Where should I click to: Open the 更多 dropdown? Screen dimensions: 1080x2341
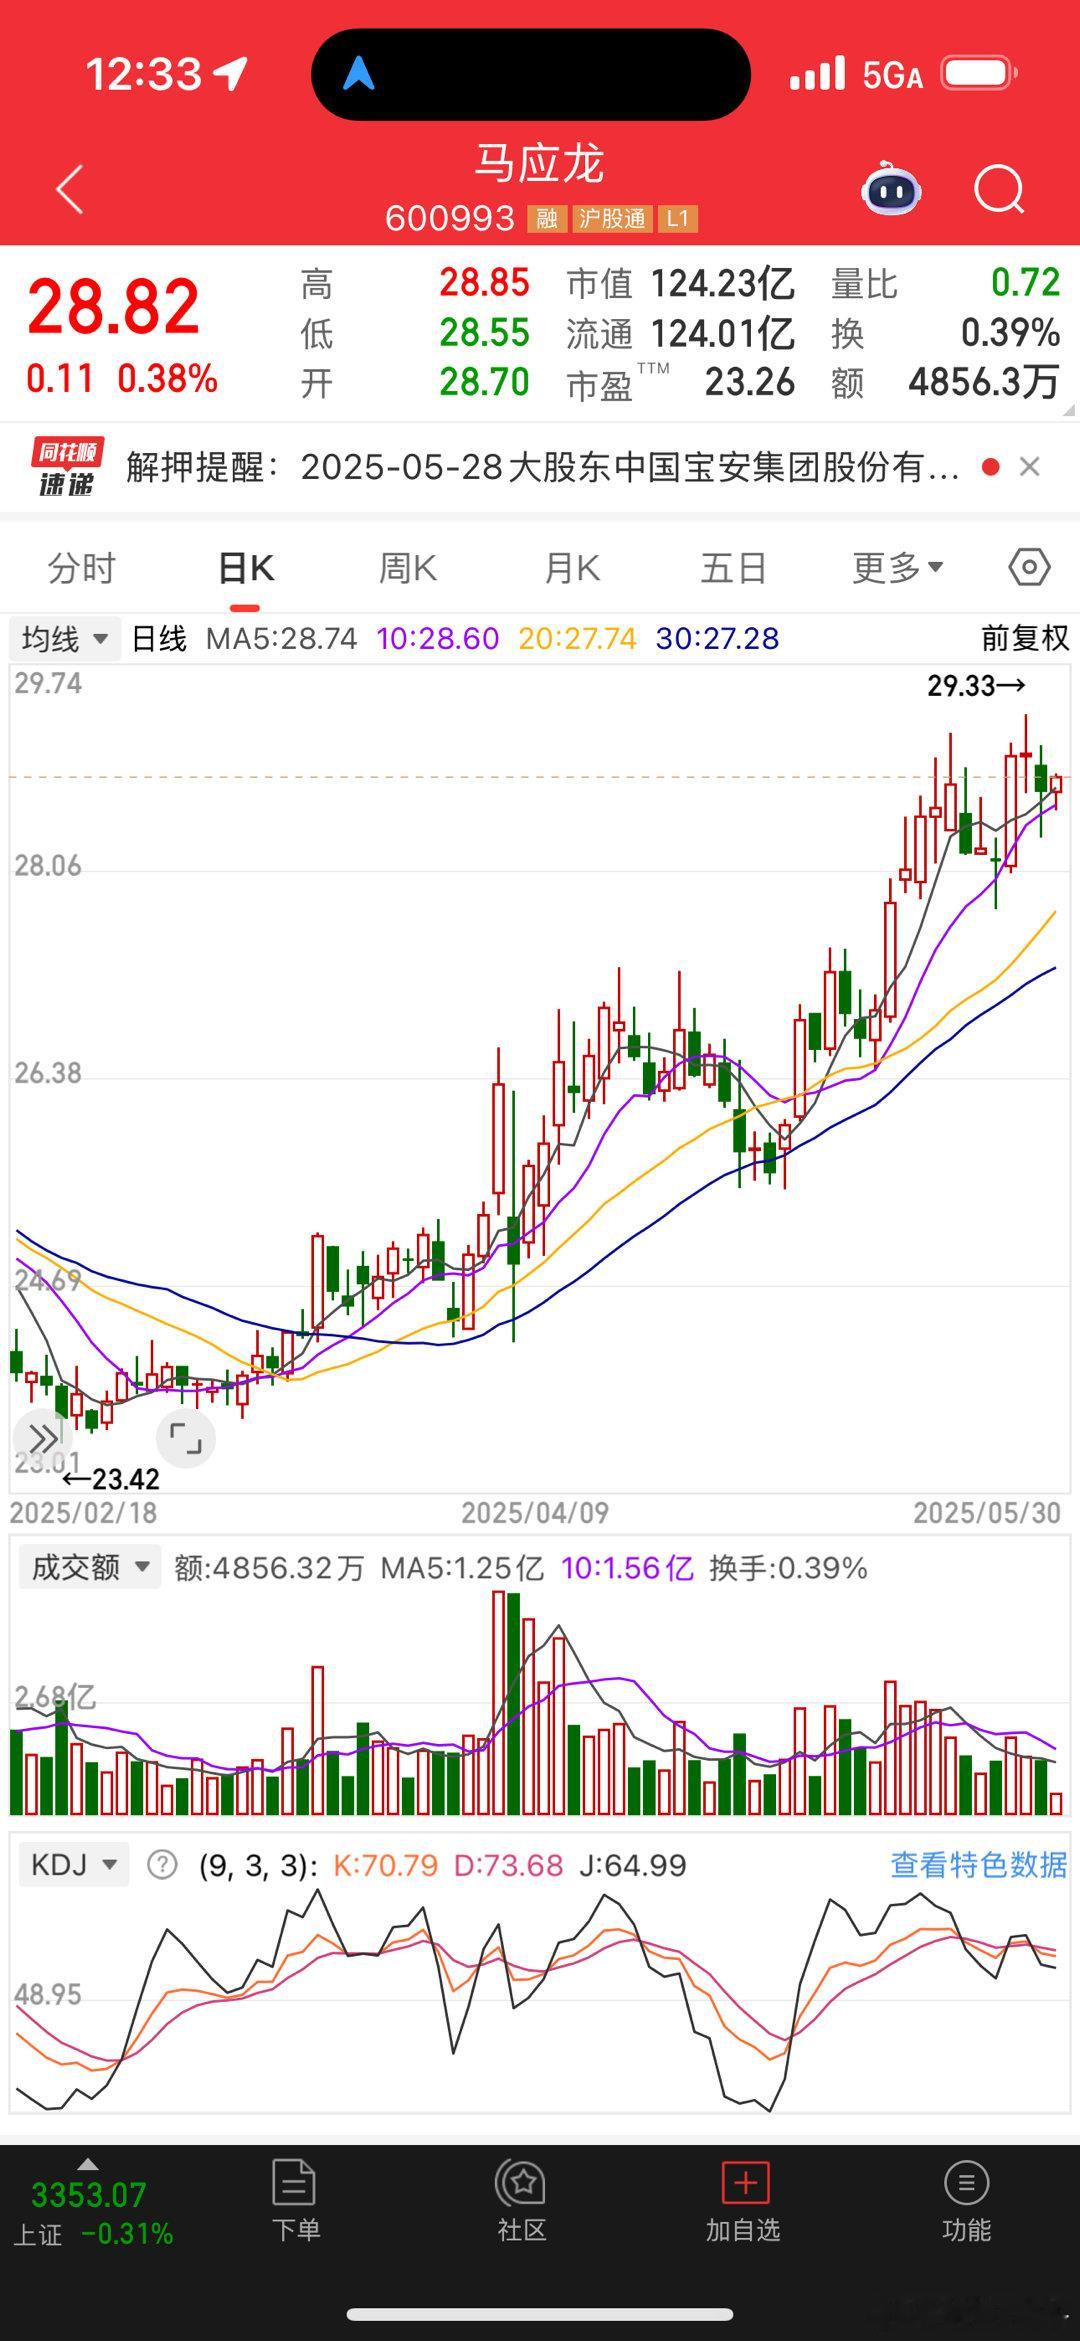tap(897, 568)
